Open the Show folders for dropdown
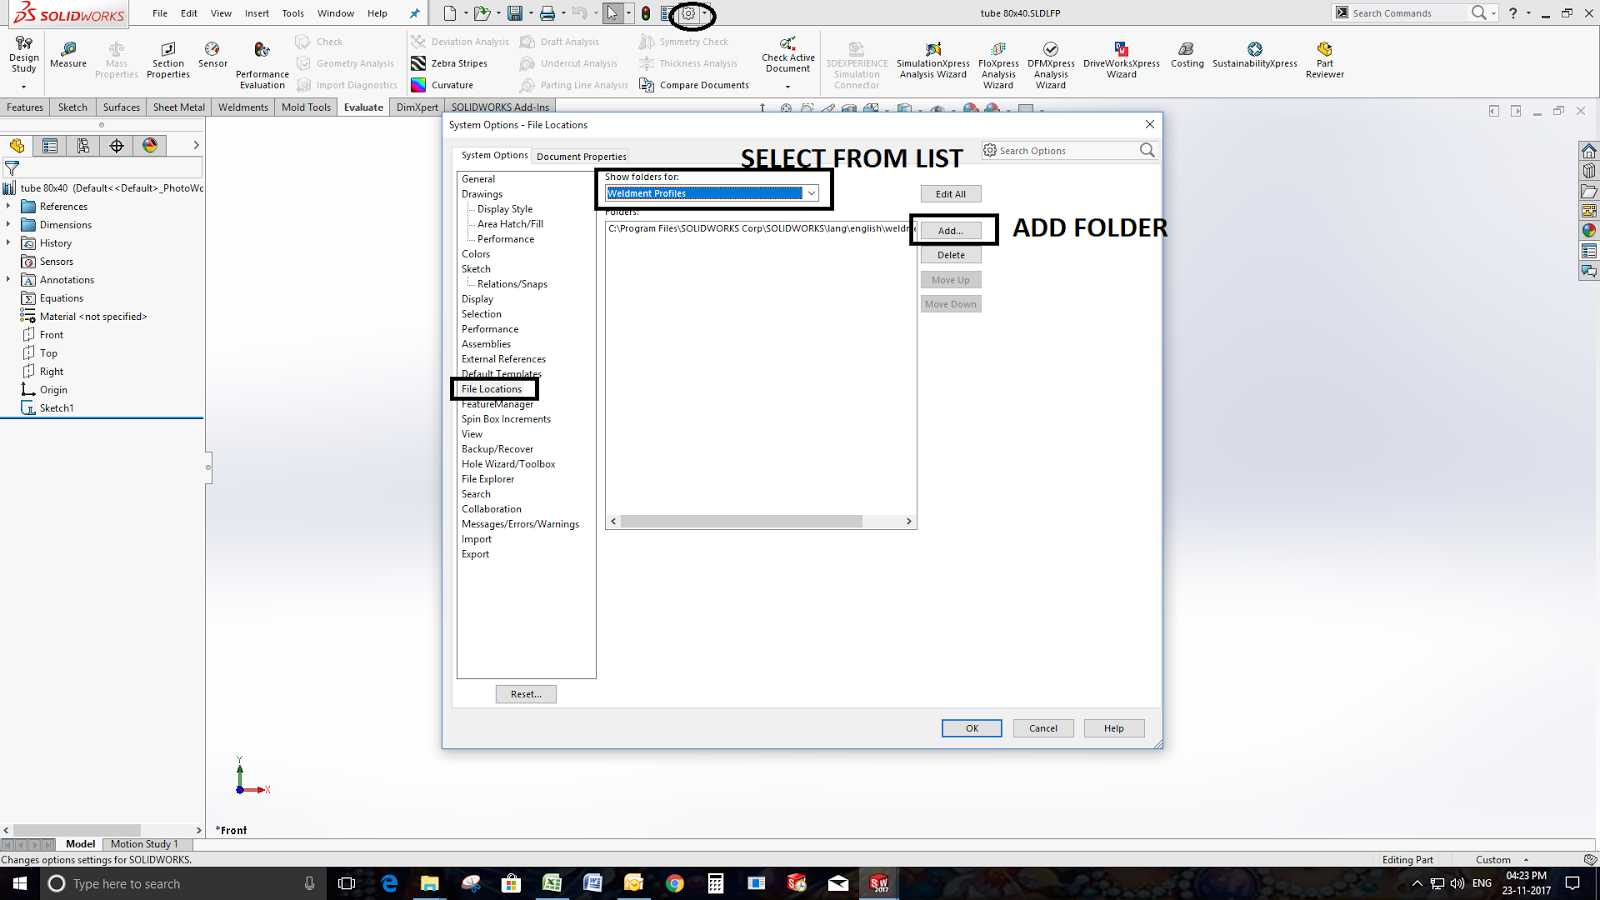The width and height of the screenshot is (1600, 900). coord(810,192)
